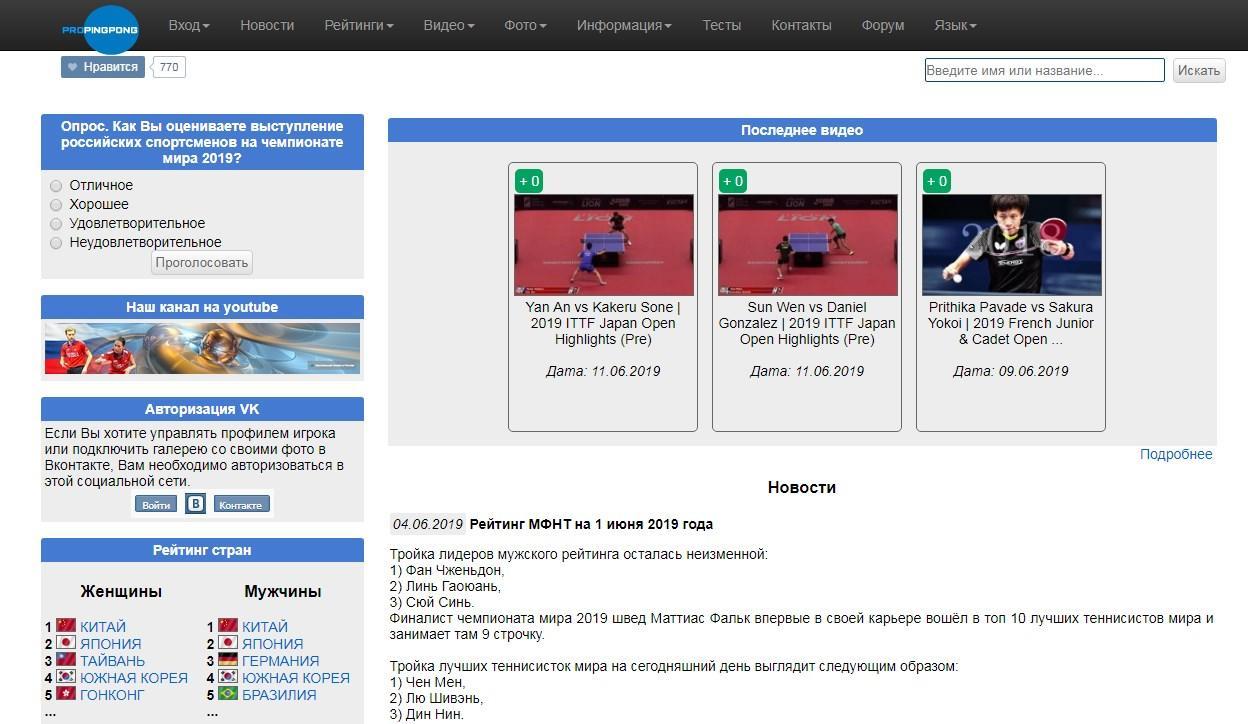Image resolution: width=1248 pixels, height=724 pixels.
Task: Click Hong Kong flag in women's ranking
Action: 66,694
